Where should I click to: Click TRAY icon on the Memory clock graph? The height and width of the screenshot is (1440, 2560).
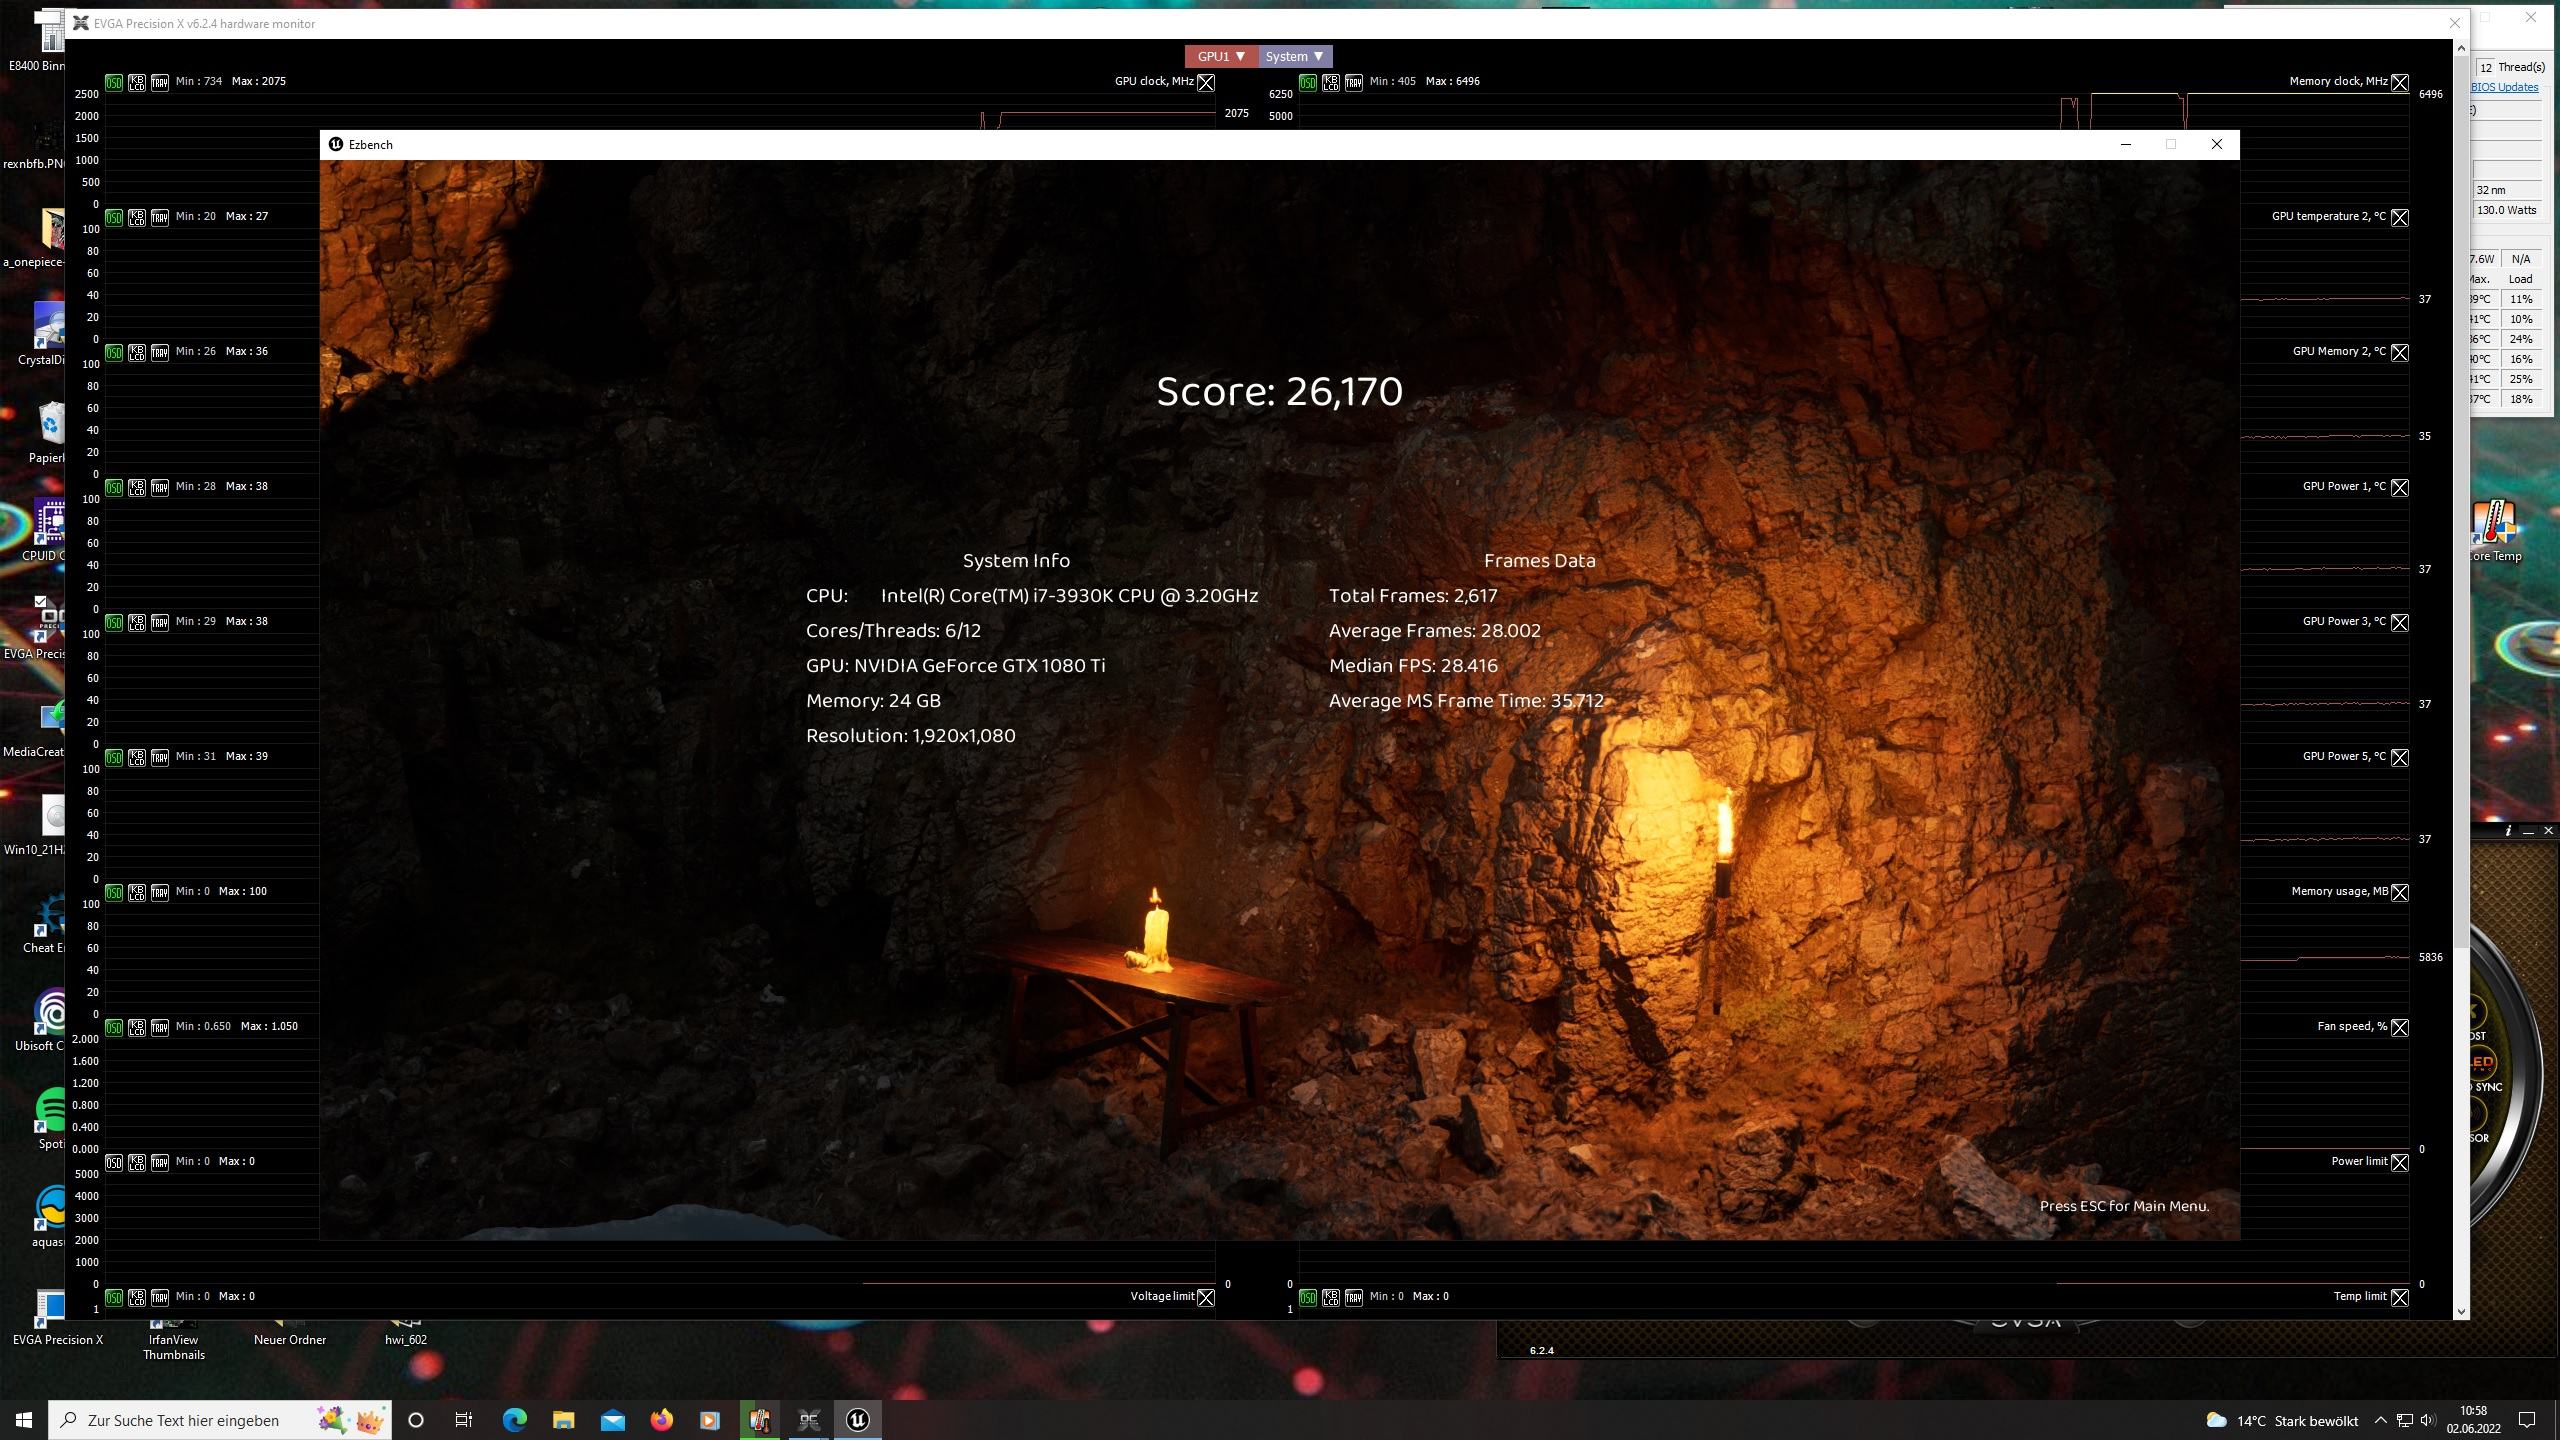coord(1354,82)
